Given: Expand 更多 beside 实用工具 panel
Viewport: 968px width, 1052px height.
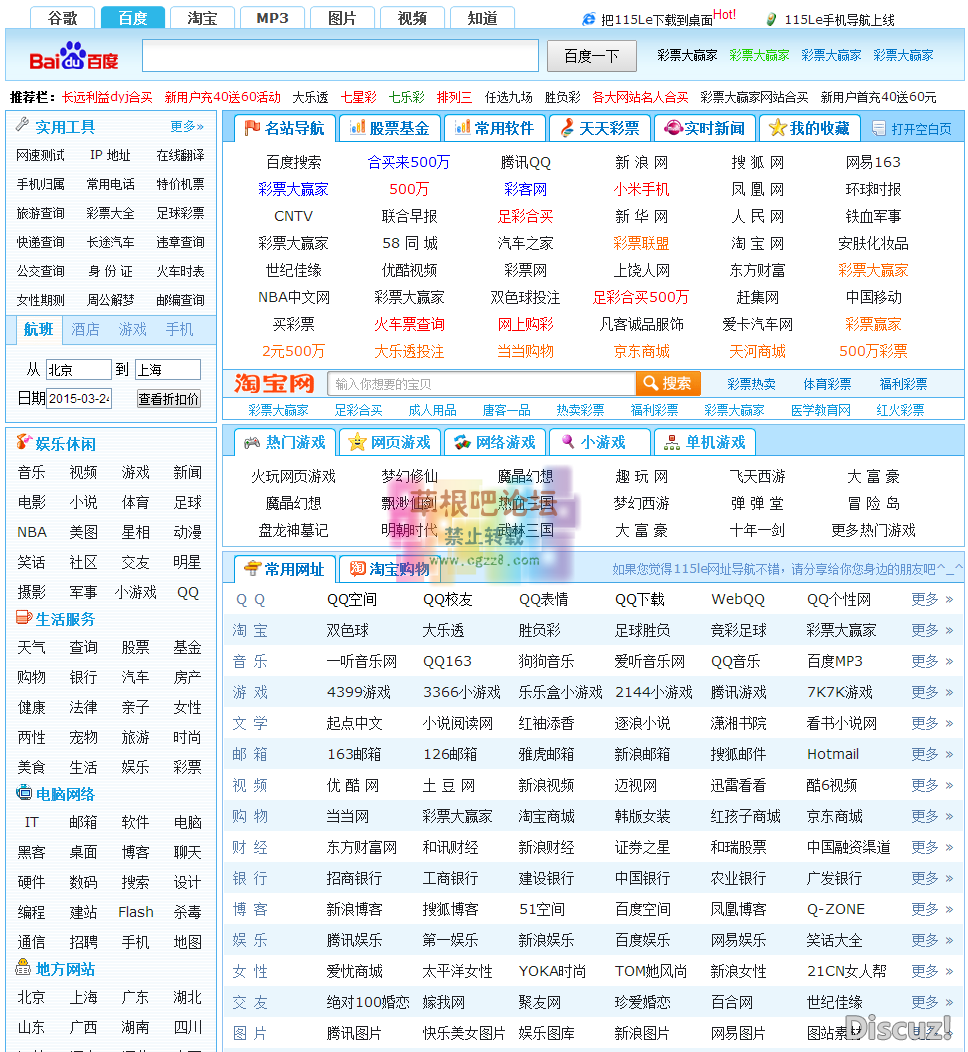Looking at the screenshot, I should coord(183,125).
